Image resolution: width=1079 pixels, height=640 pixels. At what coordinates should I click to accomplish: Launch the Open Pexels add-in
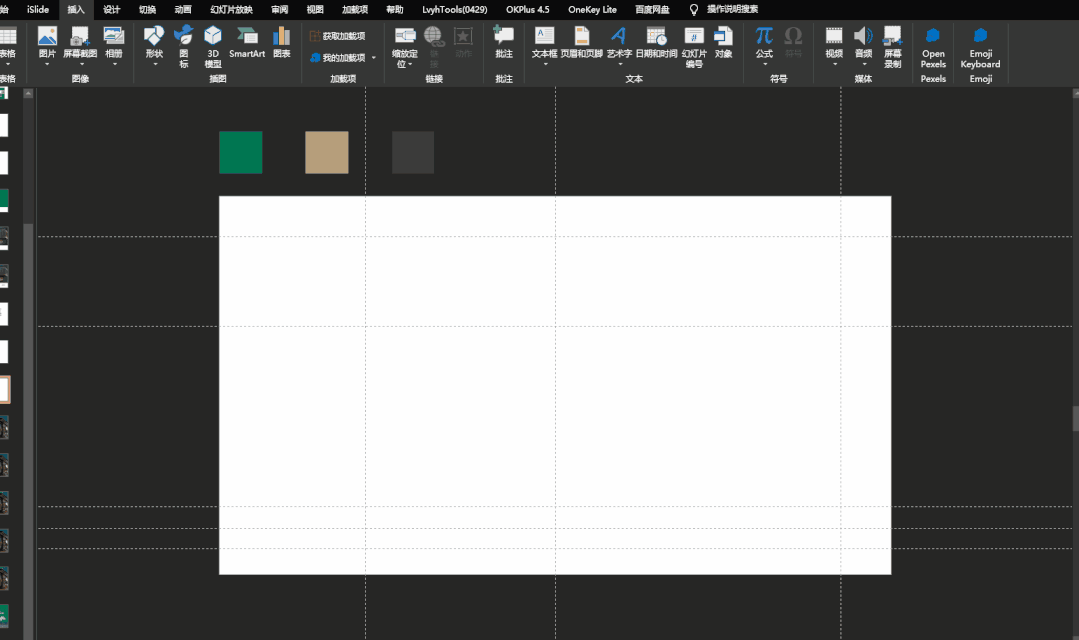[933, 46]
